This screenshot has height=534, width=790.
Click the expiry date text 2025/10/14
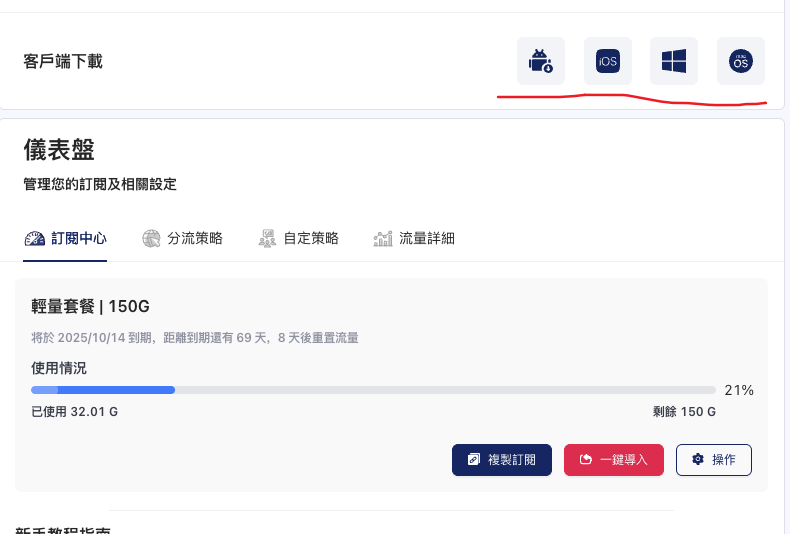[x=91, y=338]
